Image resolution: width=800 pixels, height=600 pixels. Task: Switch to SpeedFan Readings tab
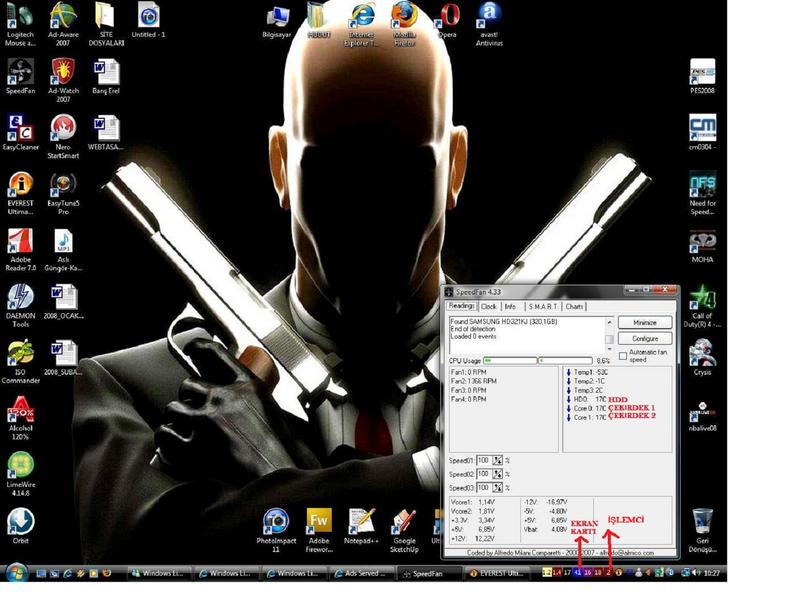[462, 306]
